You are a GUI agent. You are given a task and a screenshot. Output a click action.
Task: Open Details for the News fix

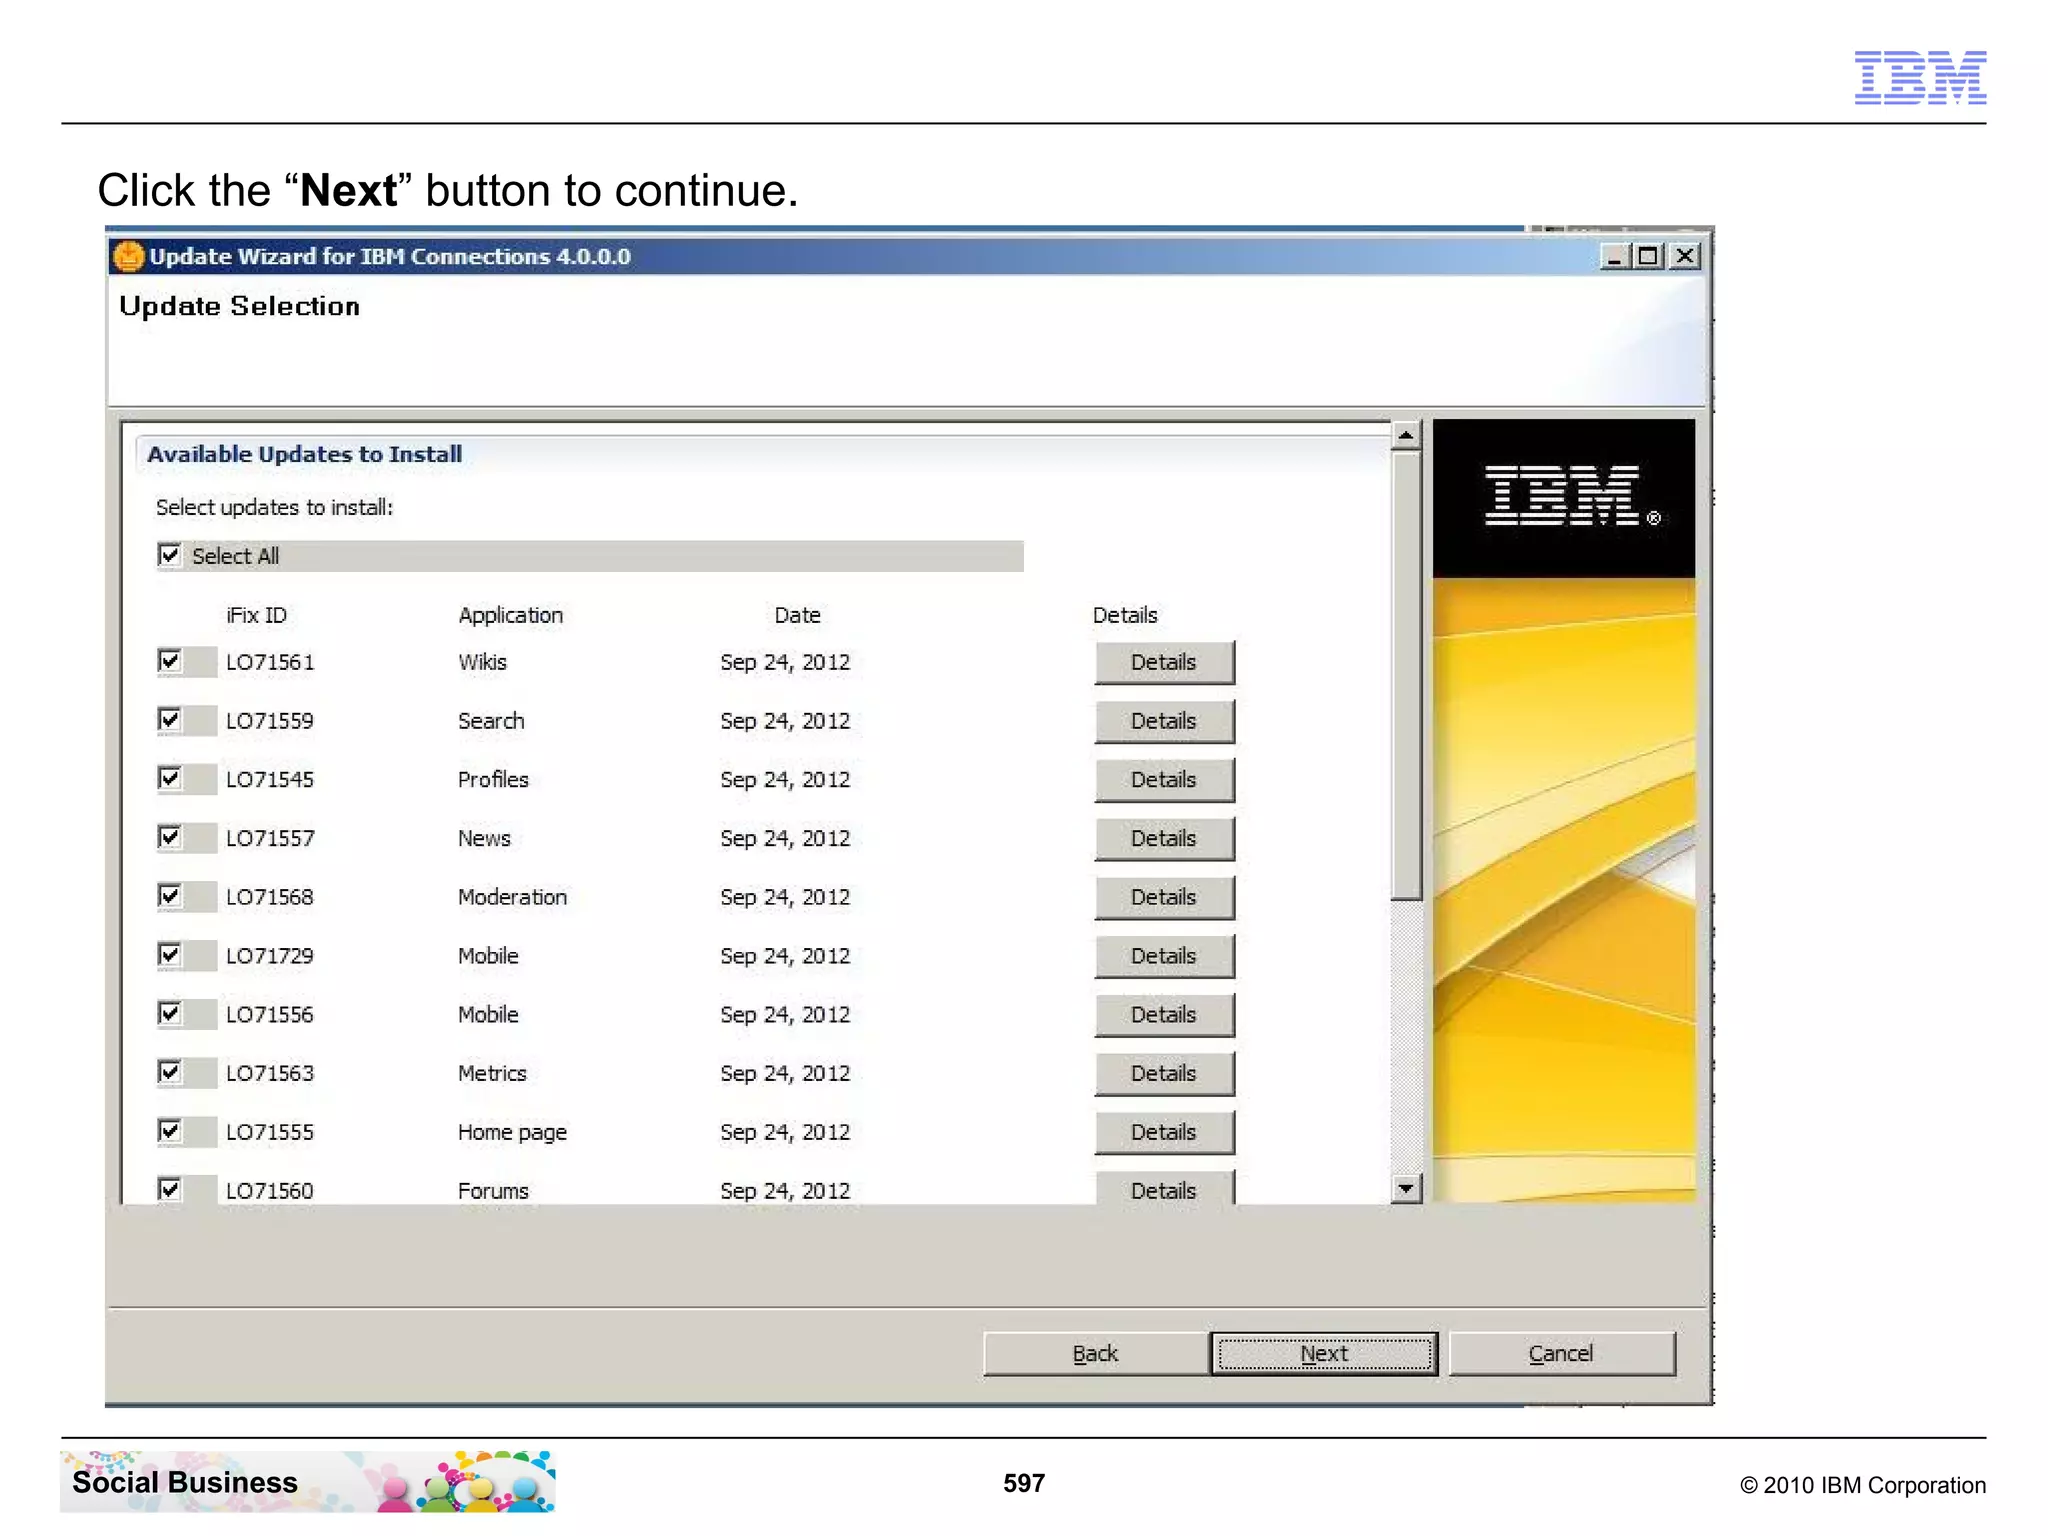click(x=1164, y=838)
